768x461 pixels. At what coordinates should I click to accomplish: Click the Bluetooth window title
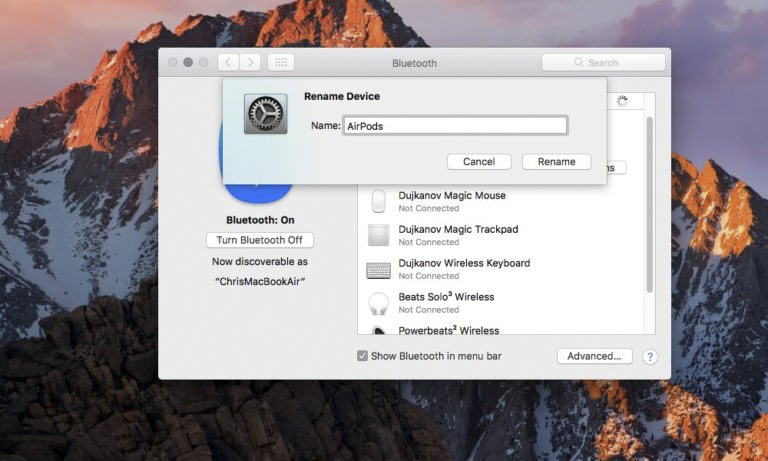click(x=414, y=63)
